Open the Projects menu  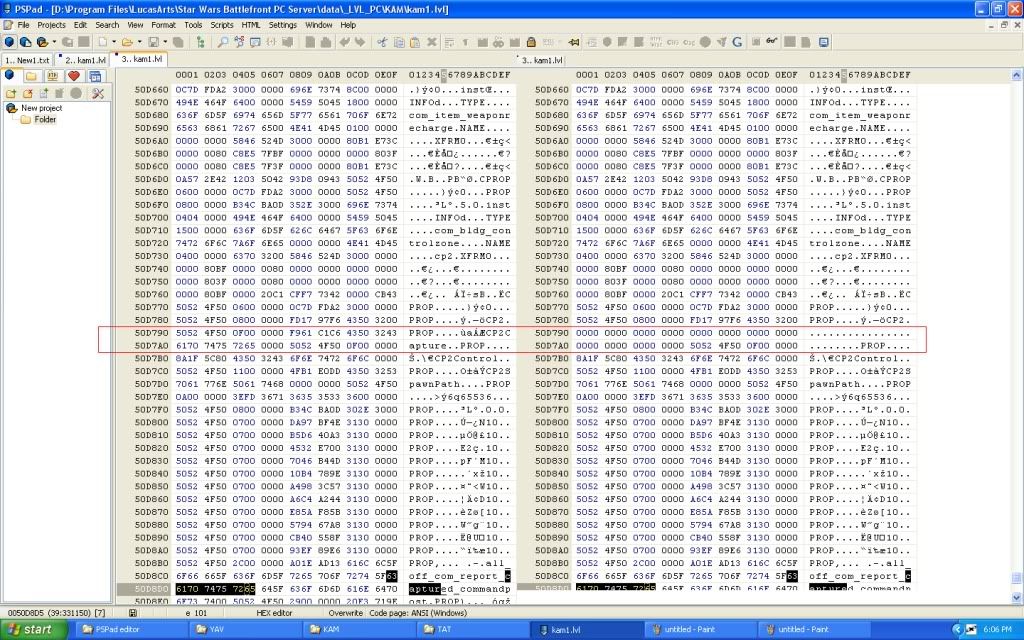pos(51,25)
